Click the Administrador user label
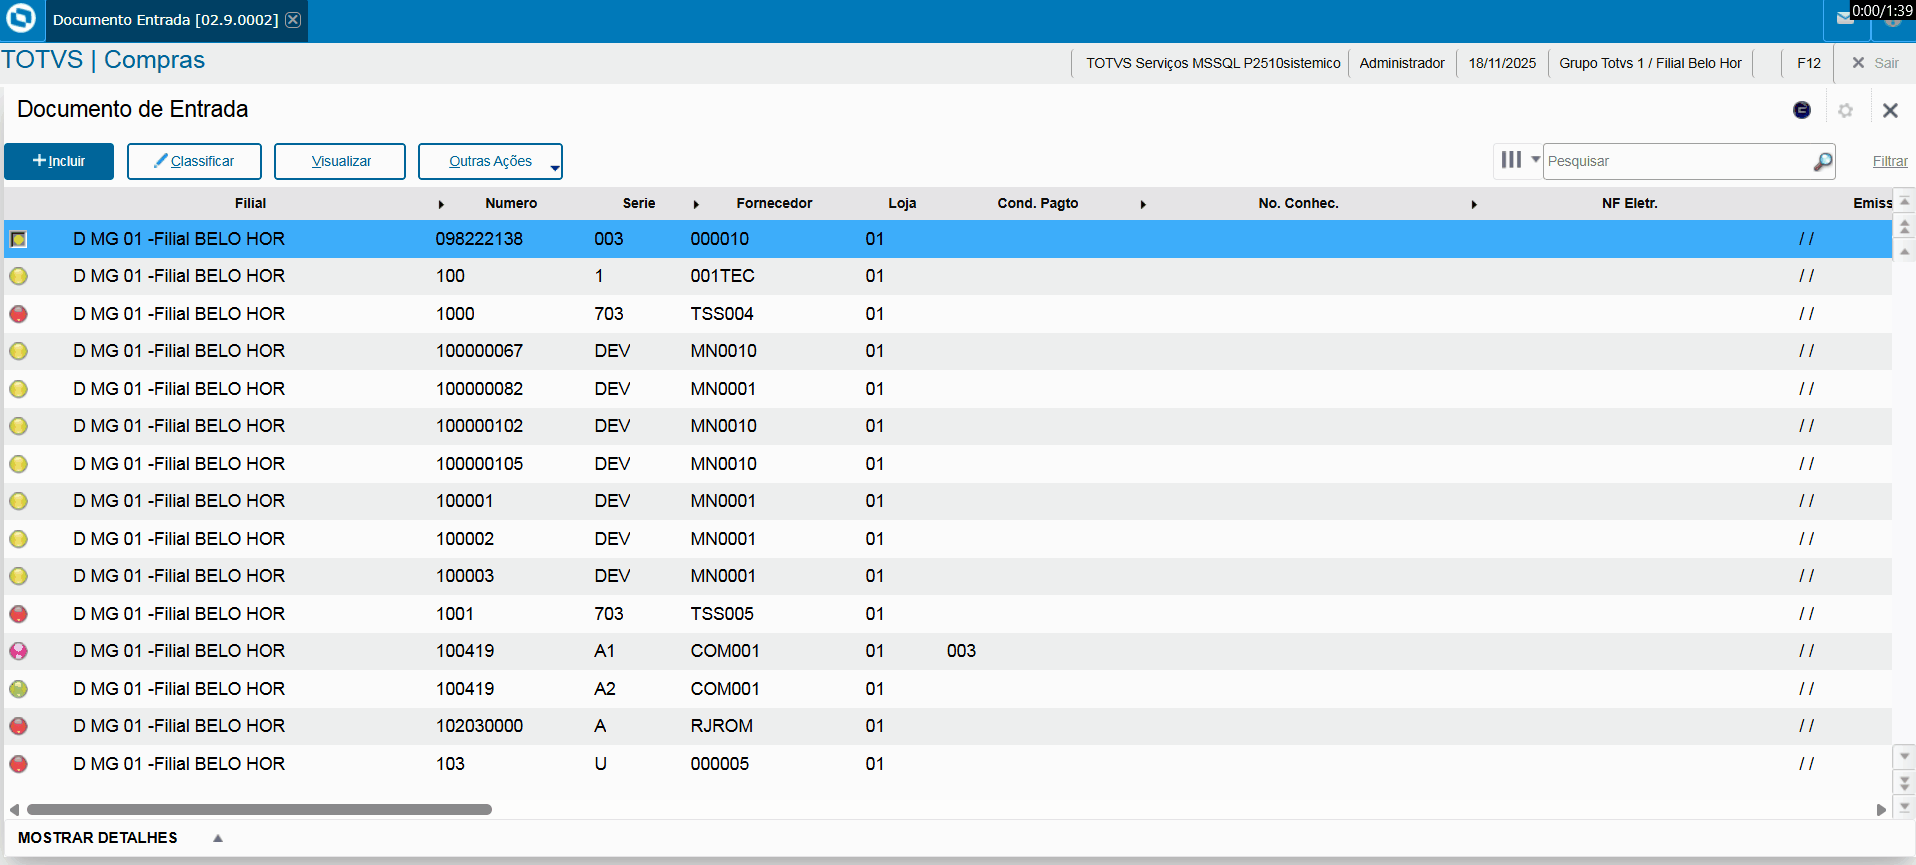The height and width of the screenshot is (865, 1916). [x=1402, y=63]
